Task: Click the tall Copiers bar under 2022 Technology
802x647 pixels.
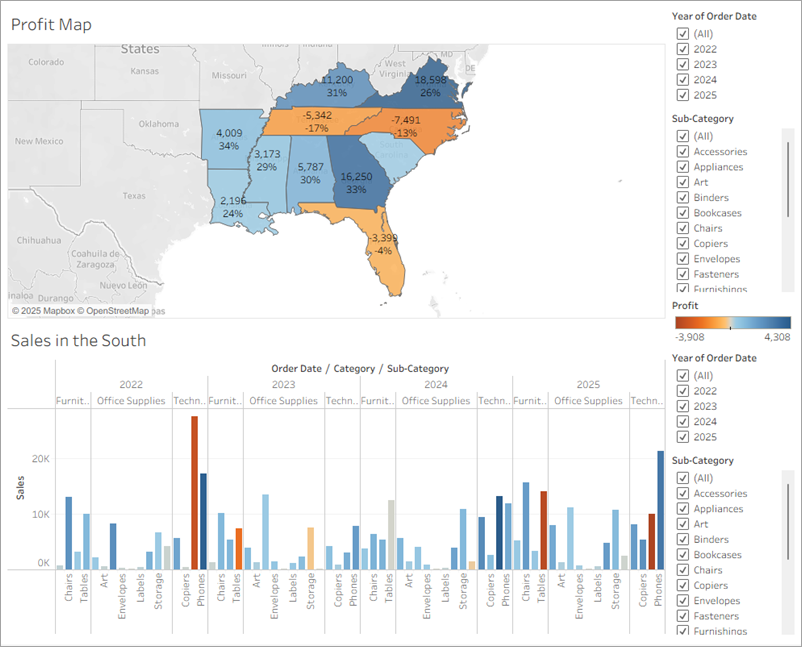Action: tap(194, 490)
